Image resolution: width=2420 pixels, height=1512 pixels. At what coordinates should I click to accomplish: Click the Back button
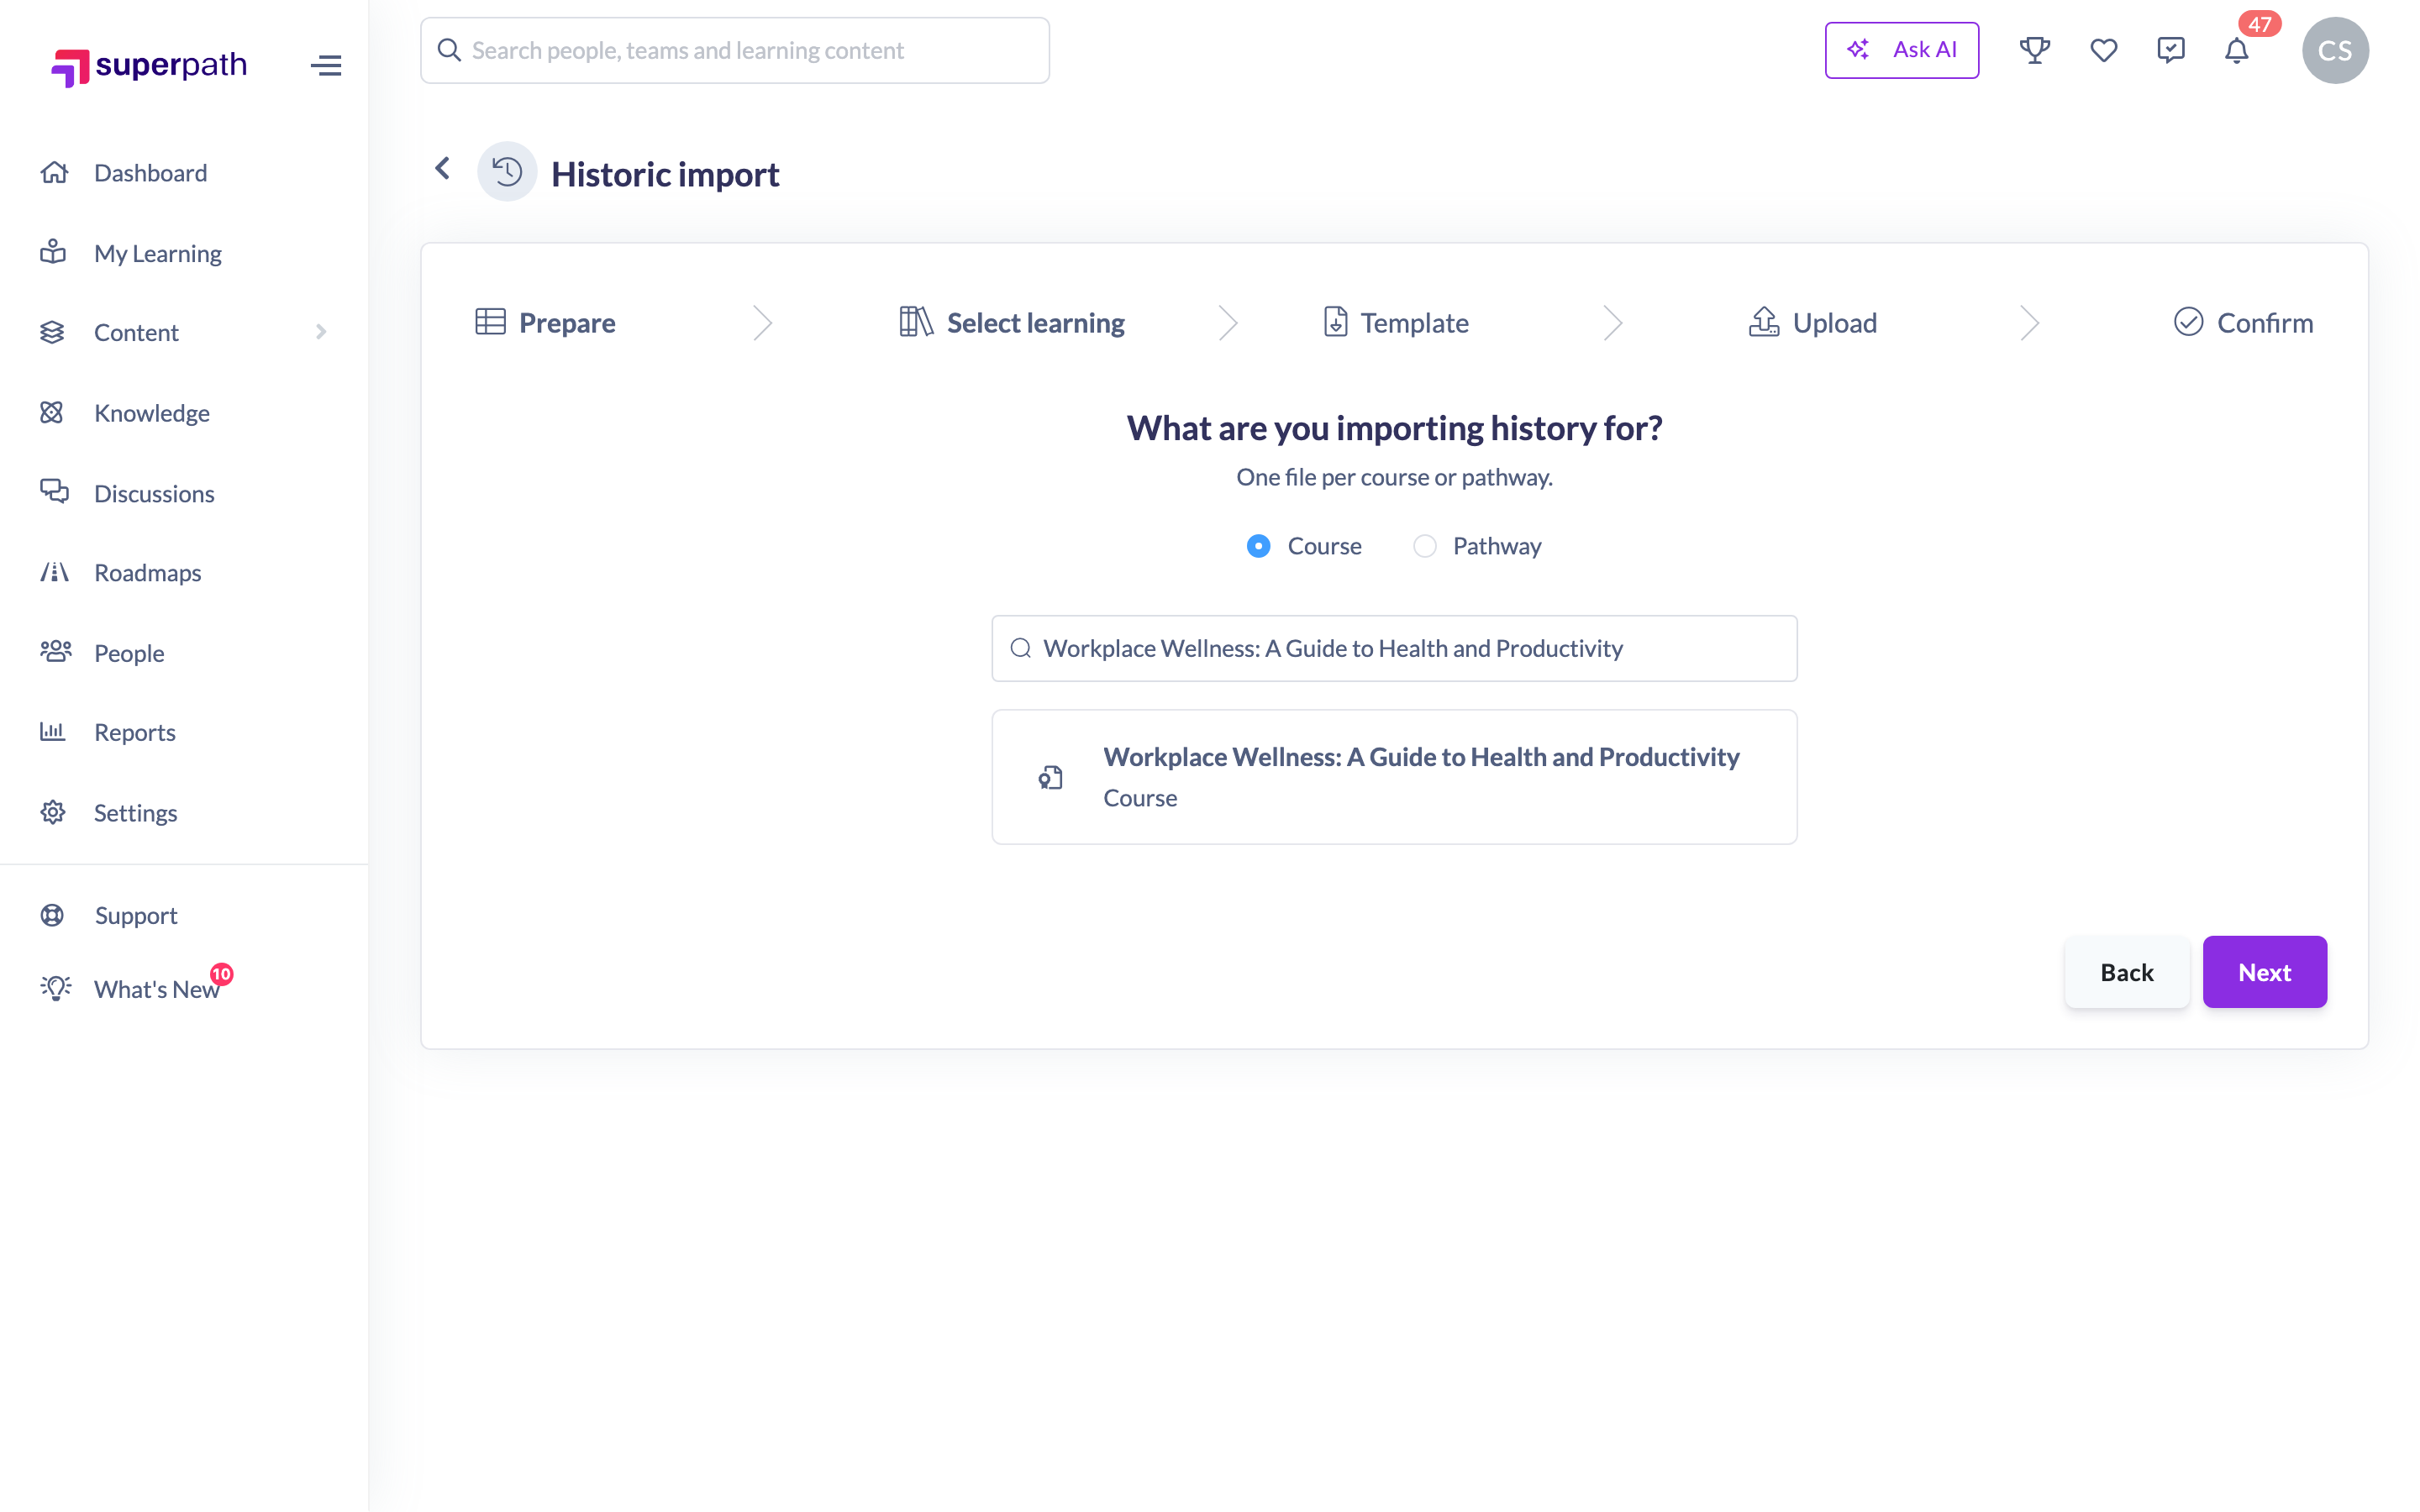coord(2126,972)
